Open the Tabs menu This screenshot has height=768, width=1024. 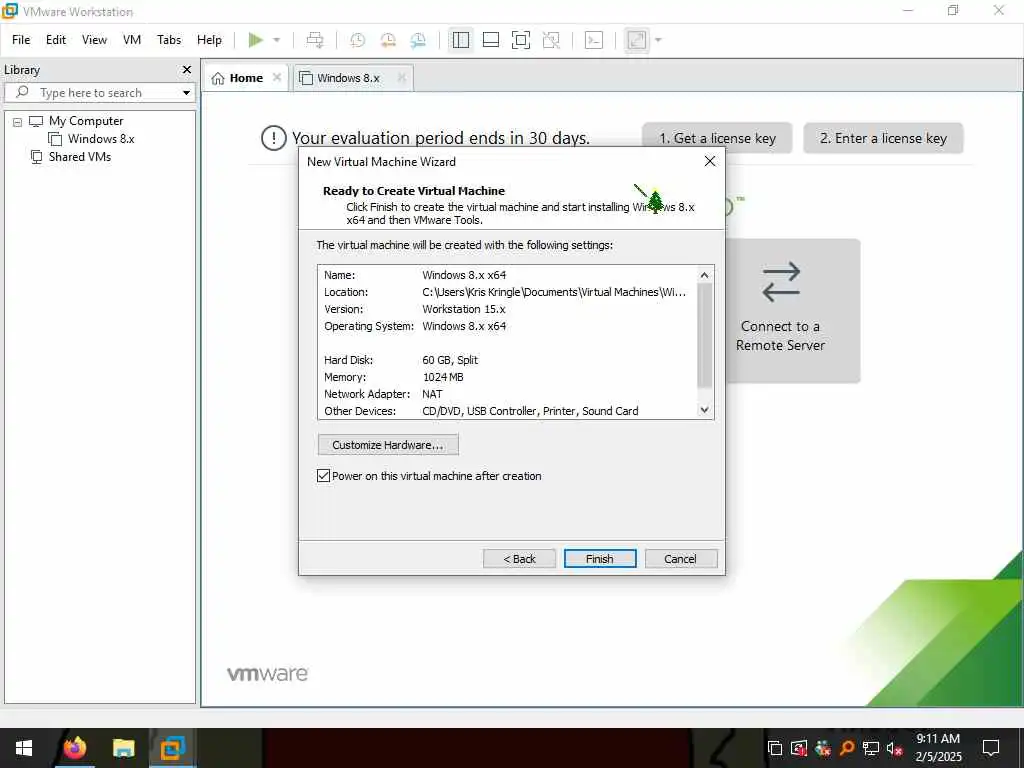(169, 40)
